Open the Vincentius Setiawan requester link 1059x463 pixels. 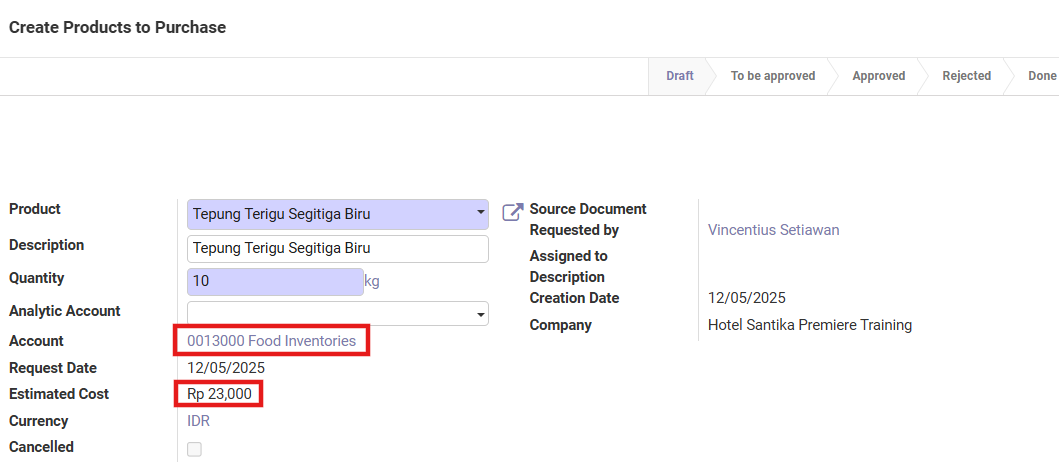(x=773, y=230)
